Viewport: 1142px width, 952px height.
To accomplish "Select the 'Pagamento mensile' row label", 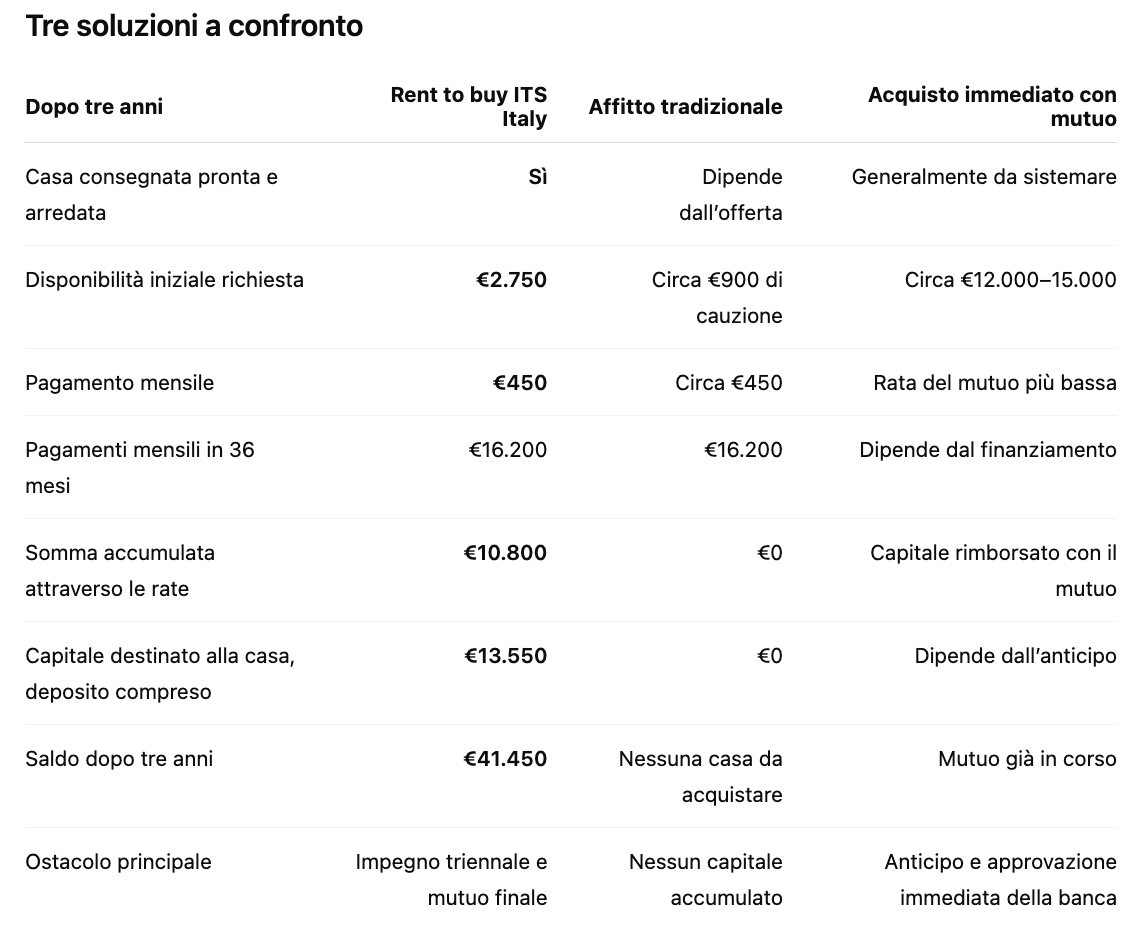I will pos(119,382).
